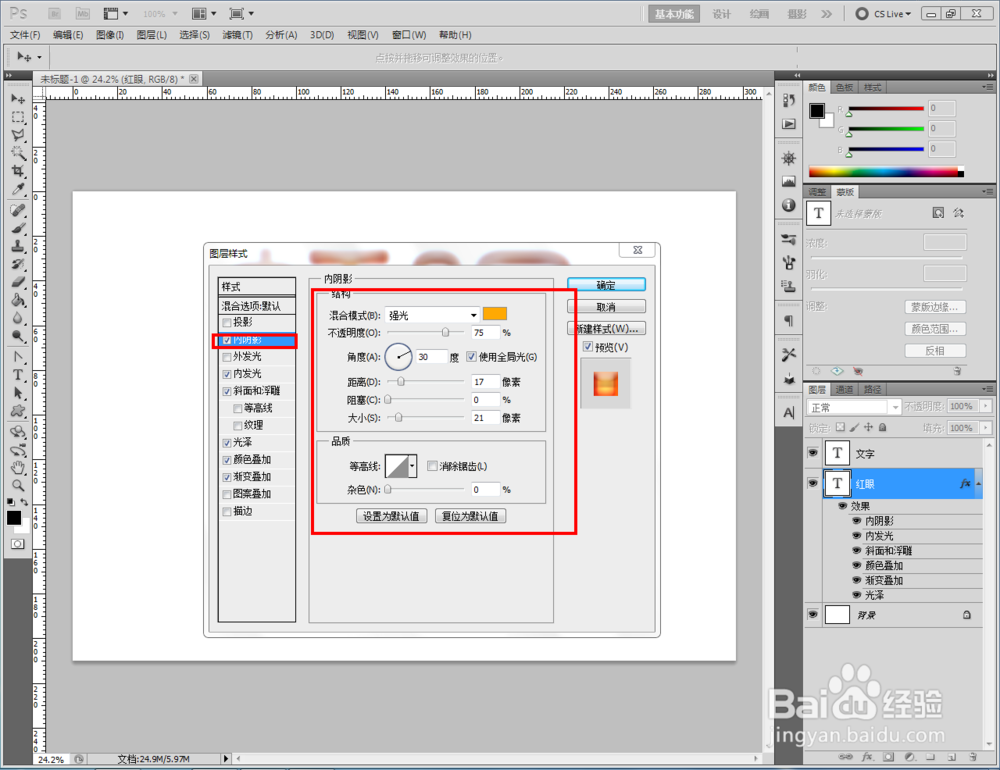The image size is (1000, 770).
Task: Select the Zoom tool
Action: coord(18,485)
